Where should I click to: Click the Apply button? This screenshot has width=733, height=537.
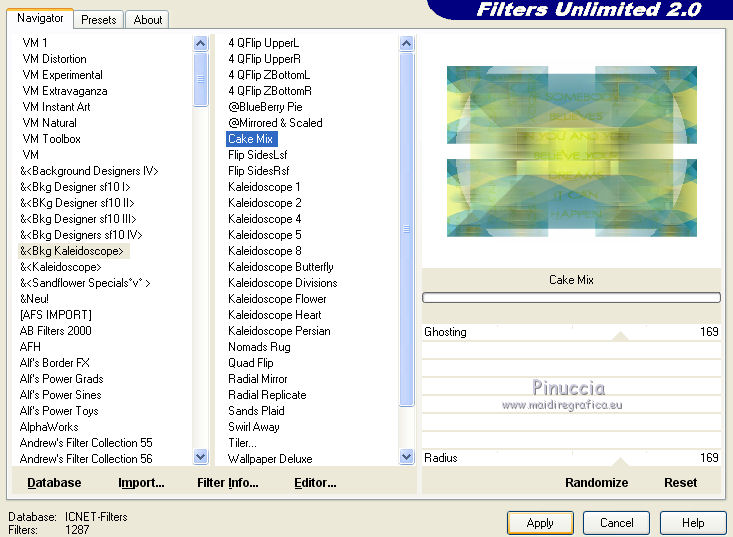click(540, 523)
